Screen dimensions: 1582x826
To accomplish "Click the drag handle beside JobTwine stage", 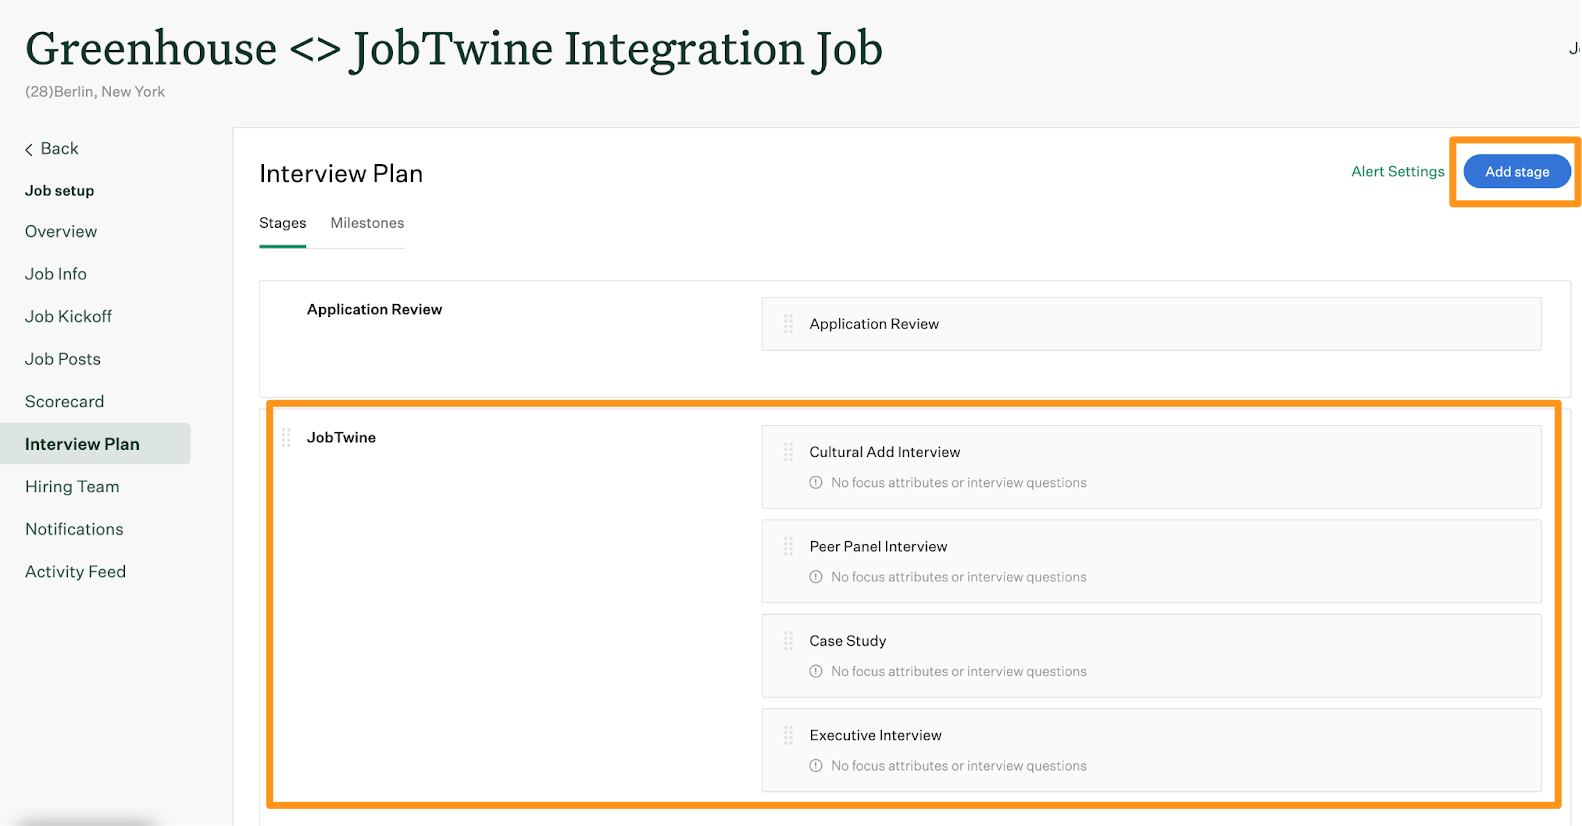I will (286, 437).
